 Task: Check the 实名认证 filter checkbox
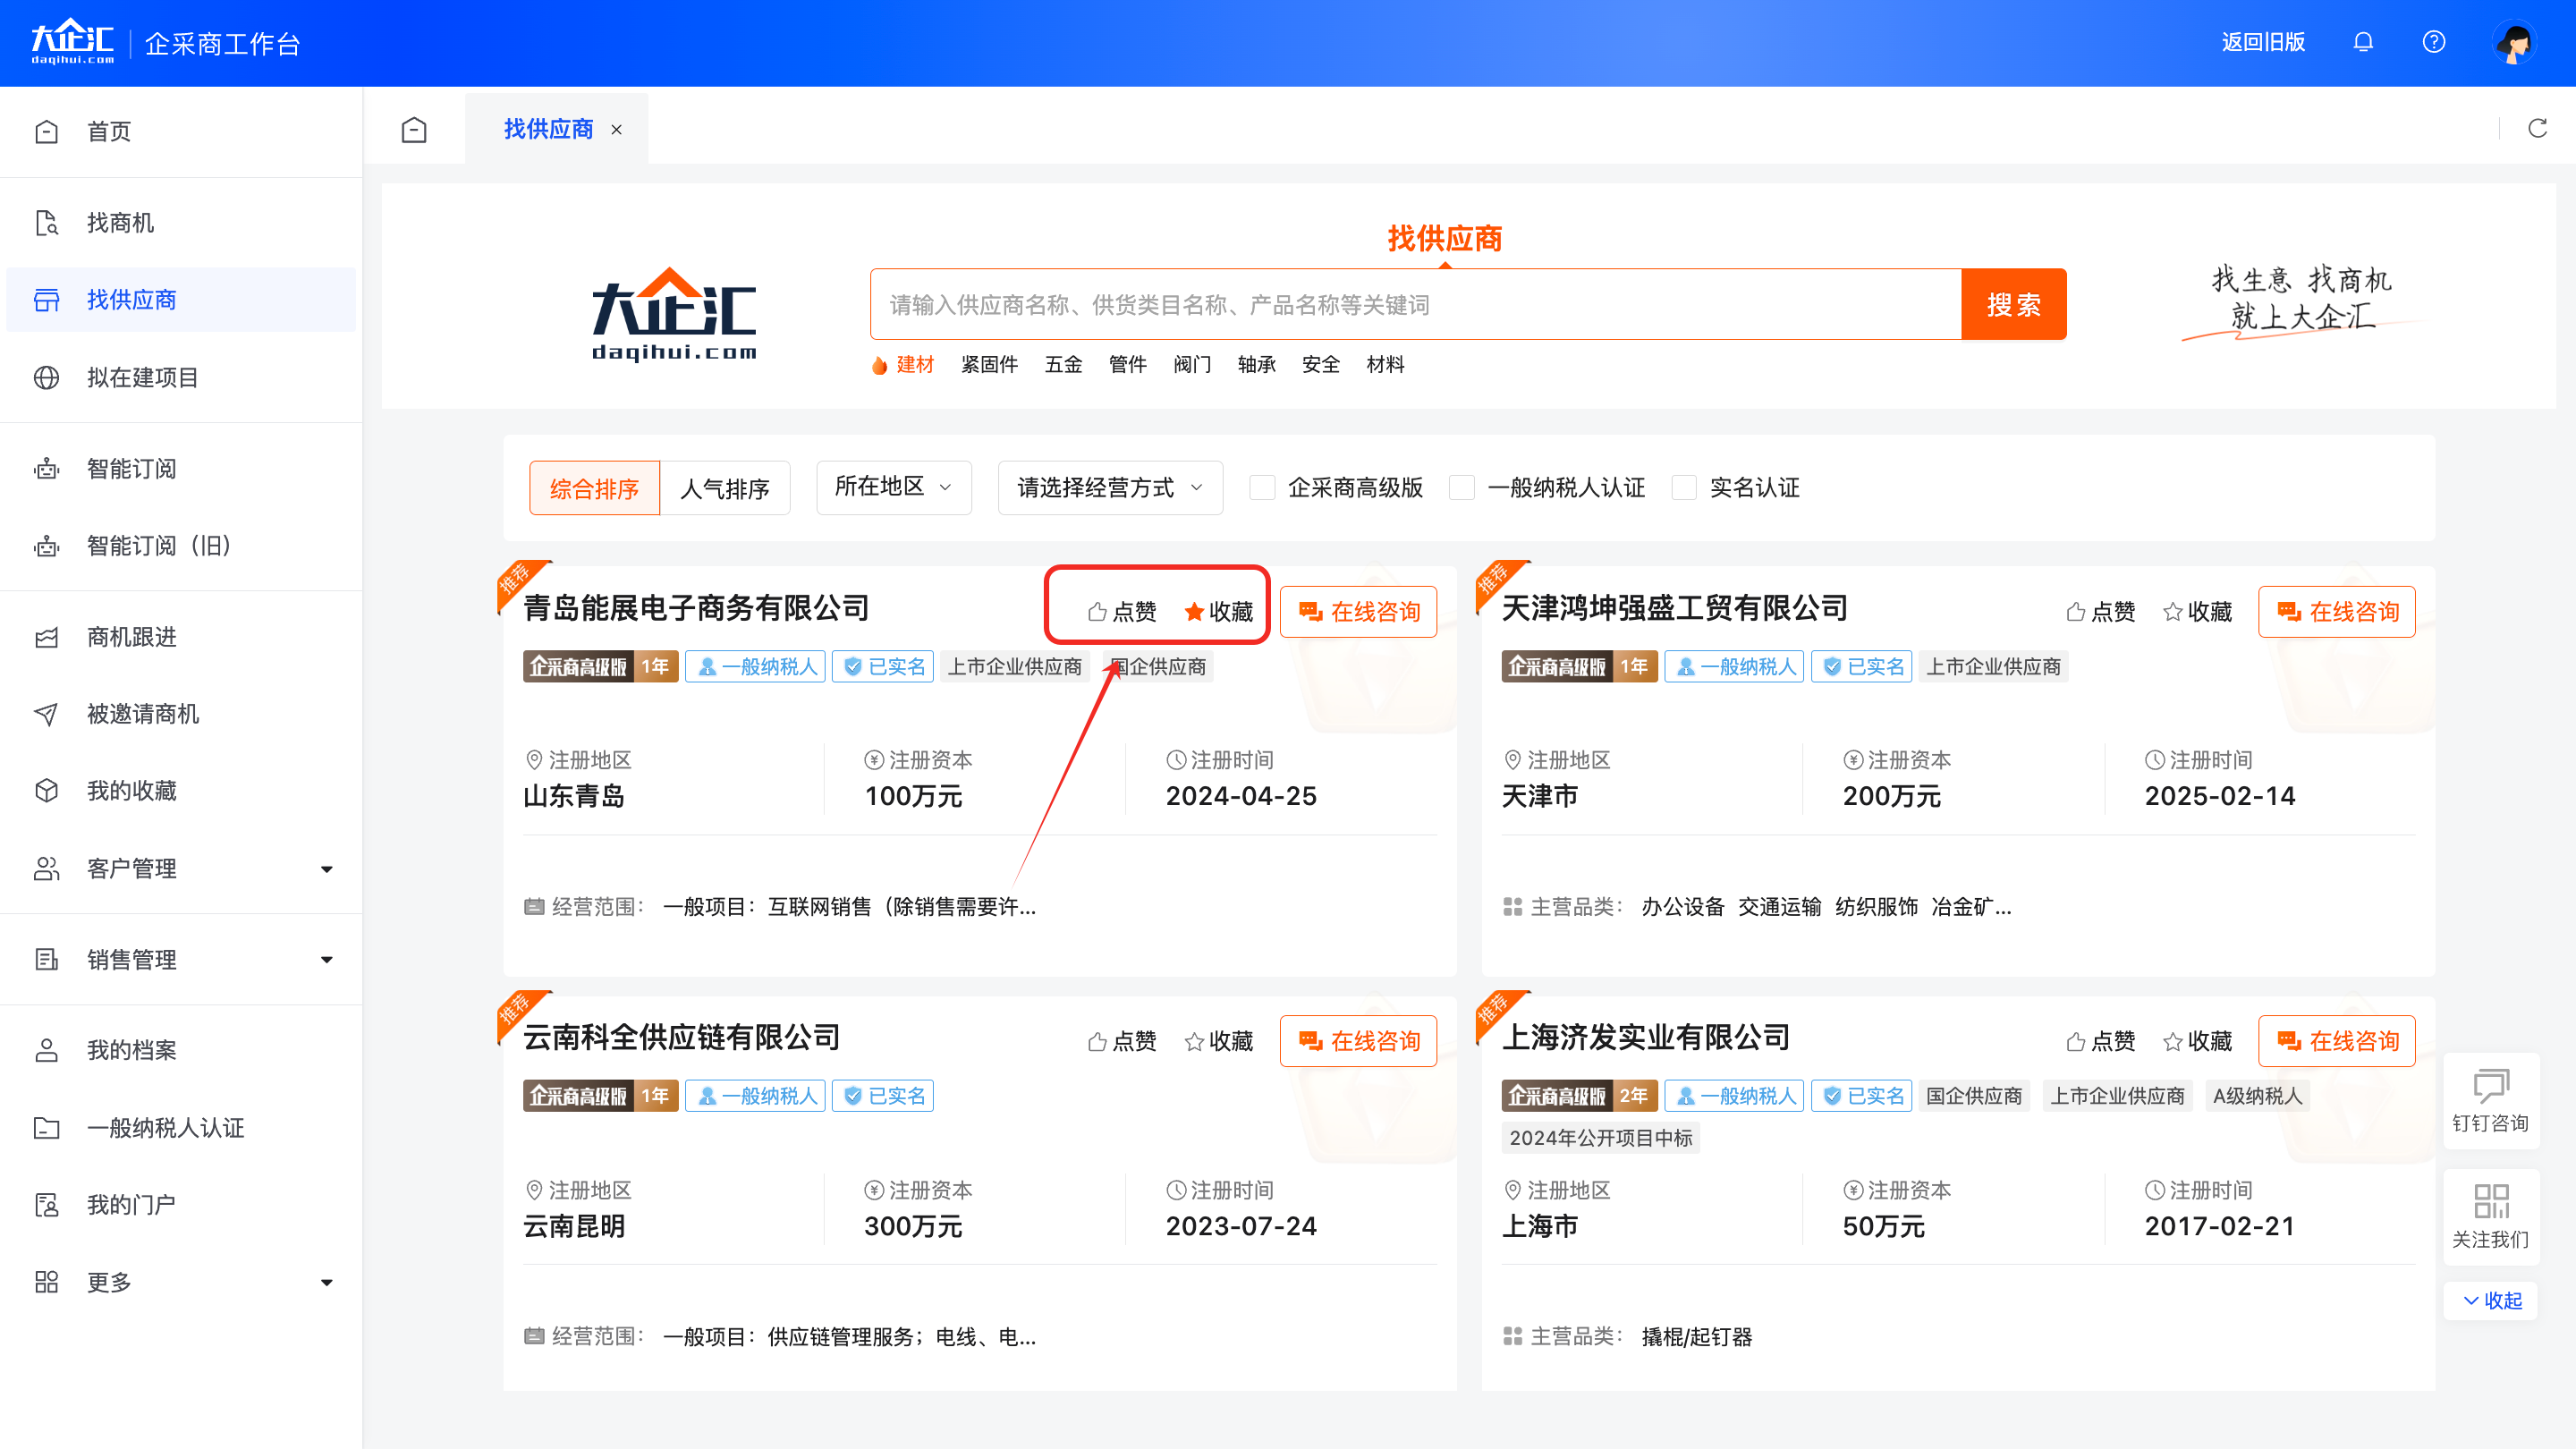[1684, 487]
